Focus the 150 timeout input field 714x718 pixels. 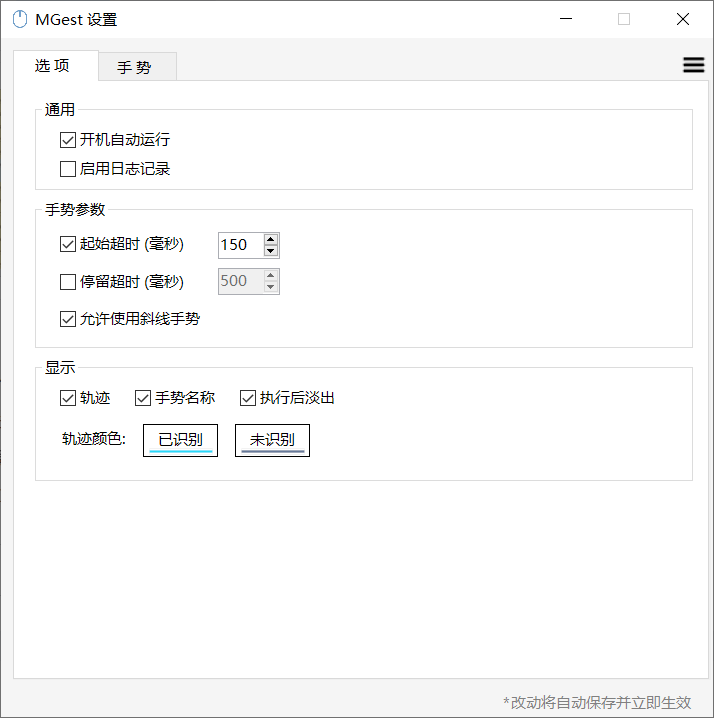click(x=241, y=245)
